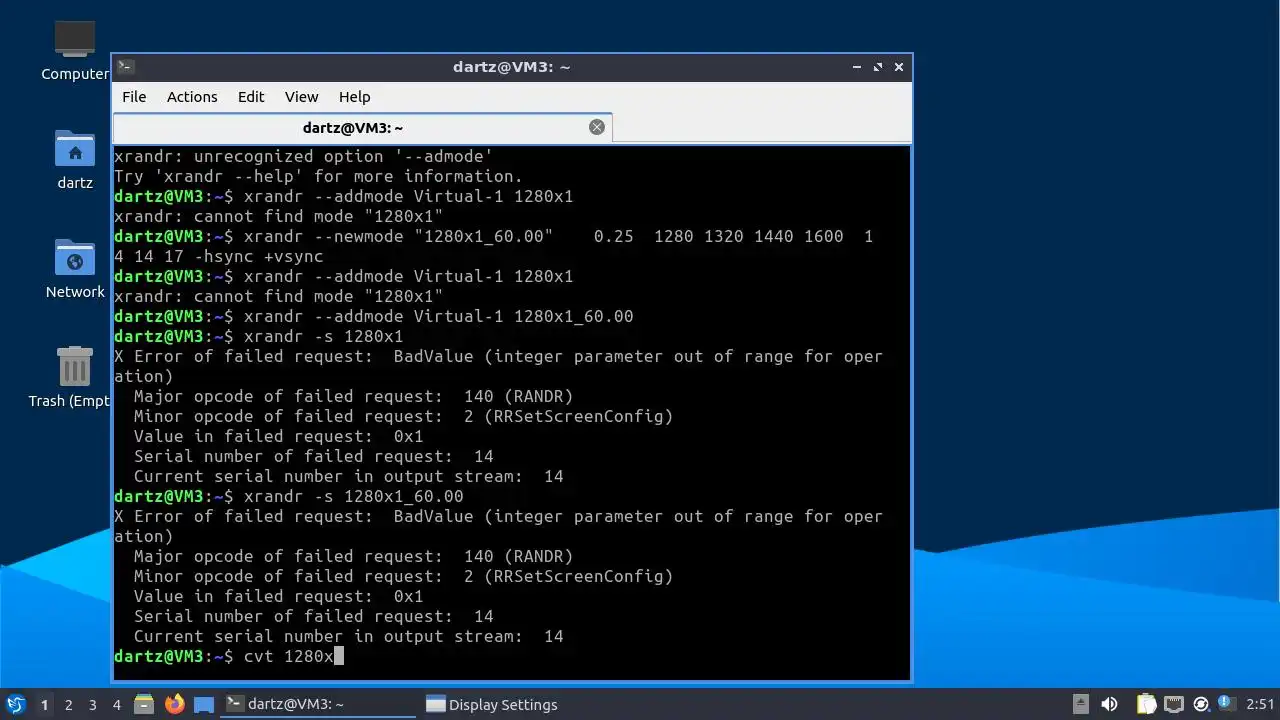Maximize the terminal window

click(x=878, y=67)
